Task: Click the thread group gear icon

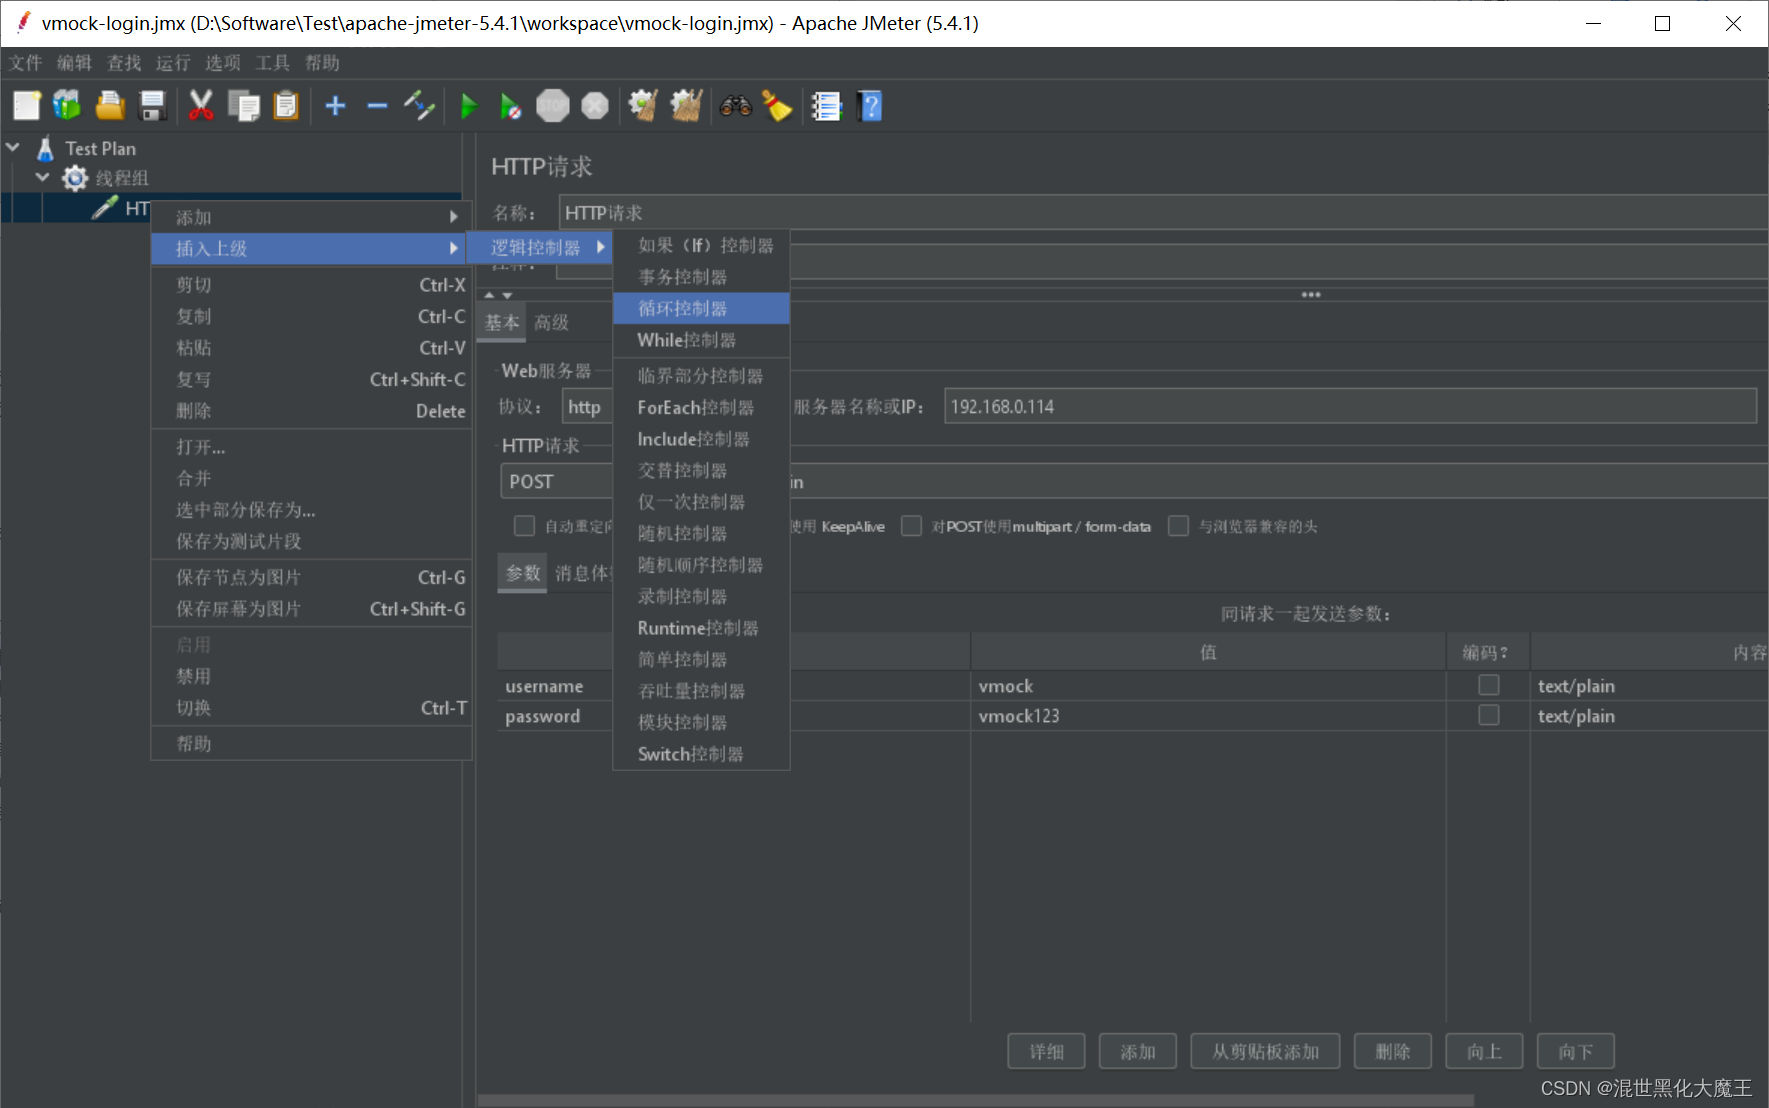Action: tap(75, 178)
